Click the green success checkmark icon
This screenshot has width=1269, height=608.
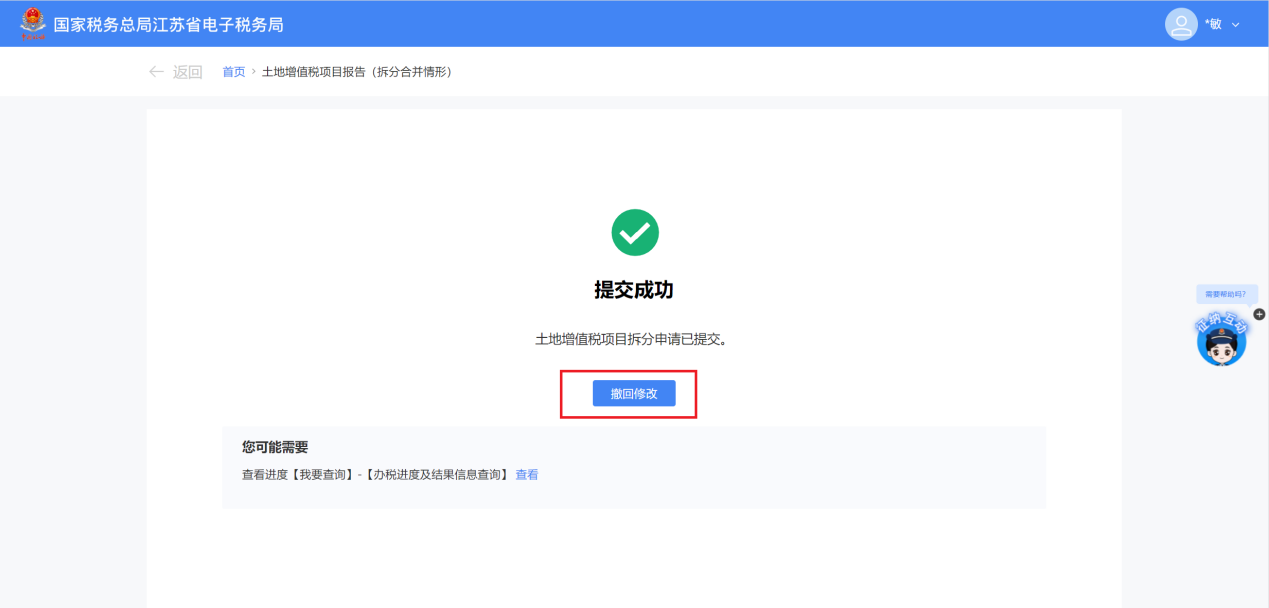click(634, 232)
